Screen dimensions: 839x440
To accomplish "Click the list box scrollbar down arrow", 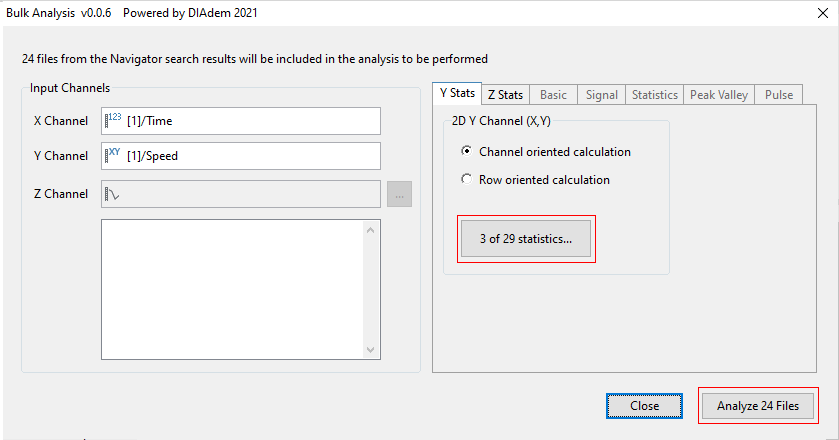I will pos(371,349).
